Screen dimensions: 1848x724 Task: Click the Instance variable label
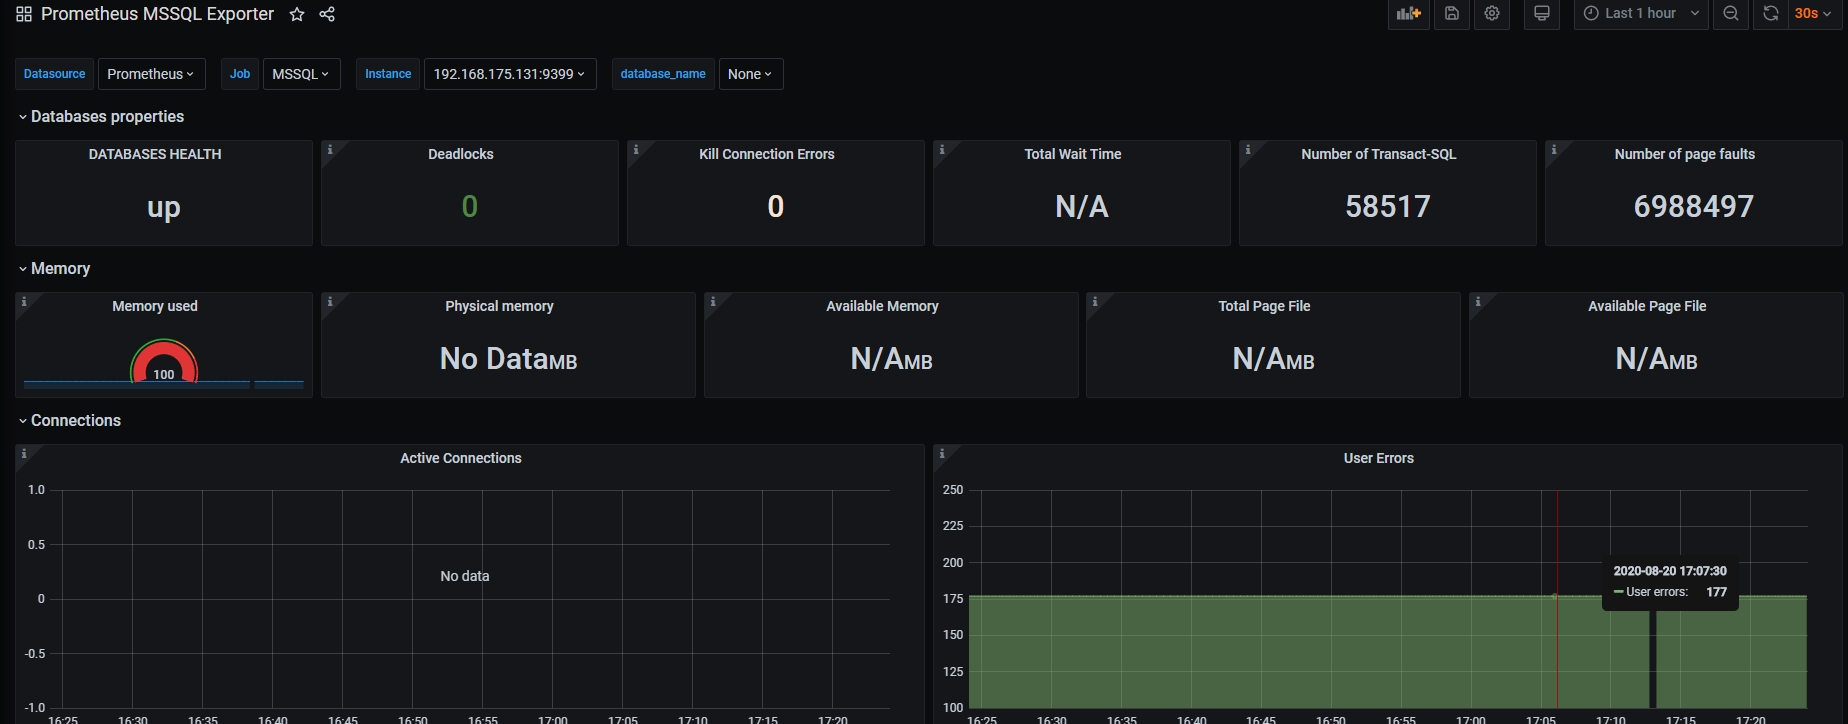(x=388, y=74)
